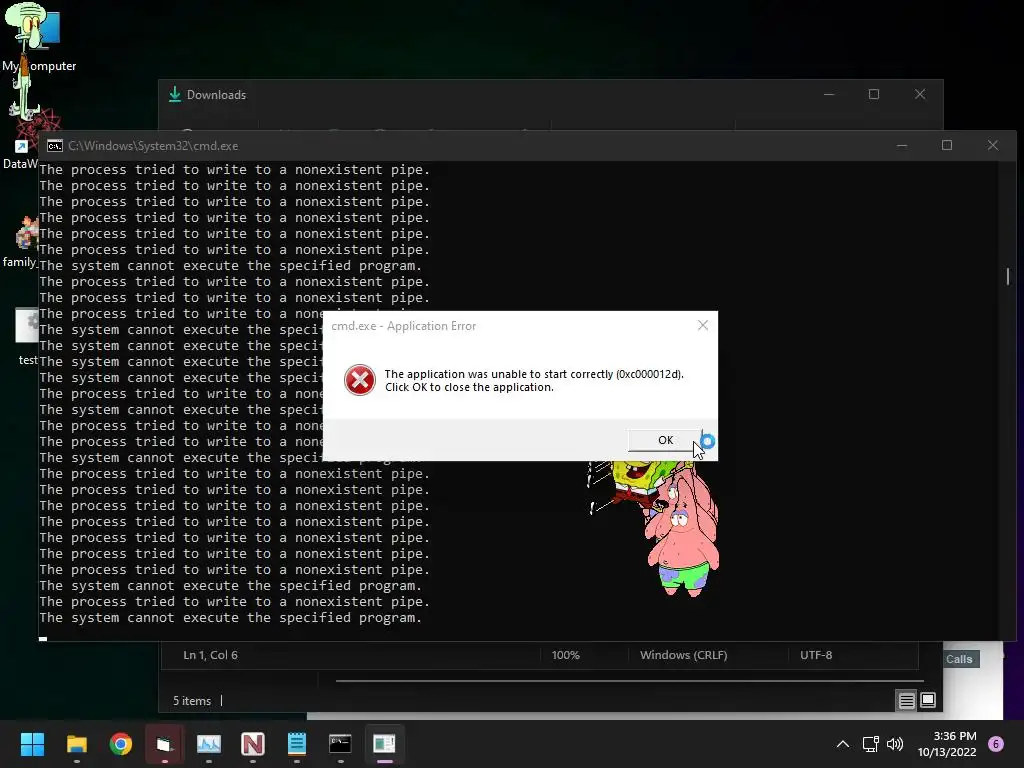Click the Downloads window title icon

tap(174, 95)
